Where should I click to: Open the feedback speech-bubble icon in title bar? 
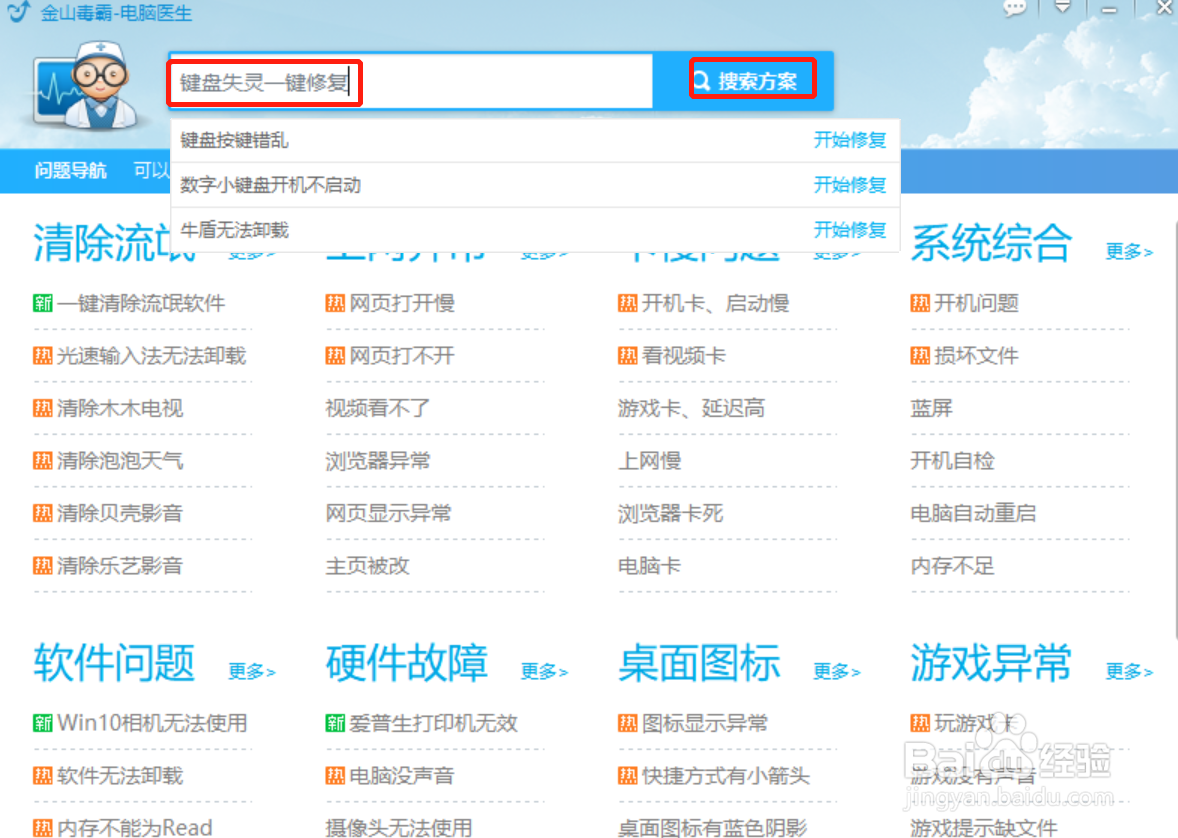[1013, 8]
